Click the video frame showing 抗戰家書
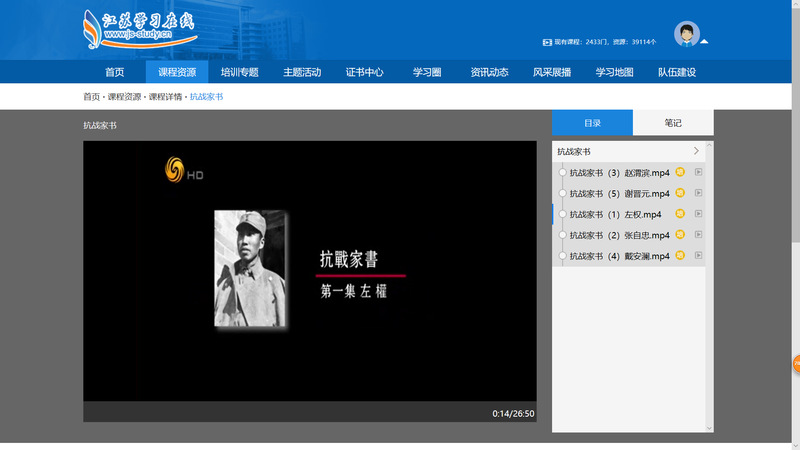The height and width of the screenshot is (450, 800). [x=309, y=271]
